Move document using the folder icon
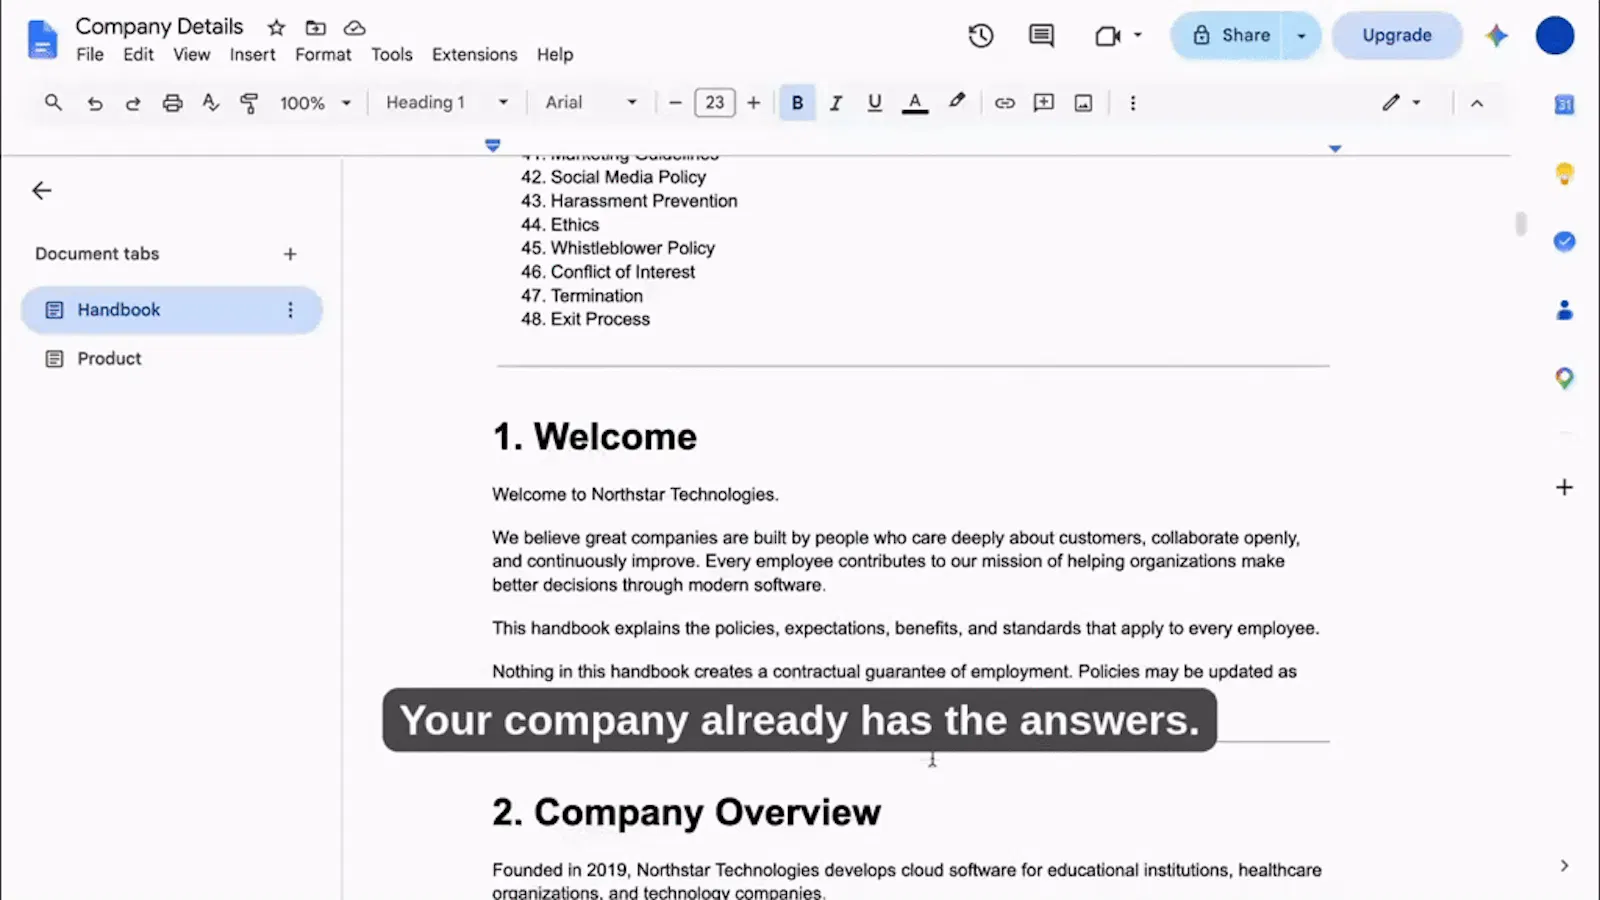The width and height of the screenshot is (1600, 900). pos(315,28)
